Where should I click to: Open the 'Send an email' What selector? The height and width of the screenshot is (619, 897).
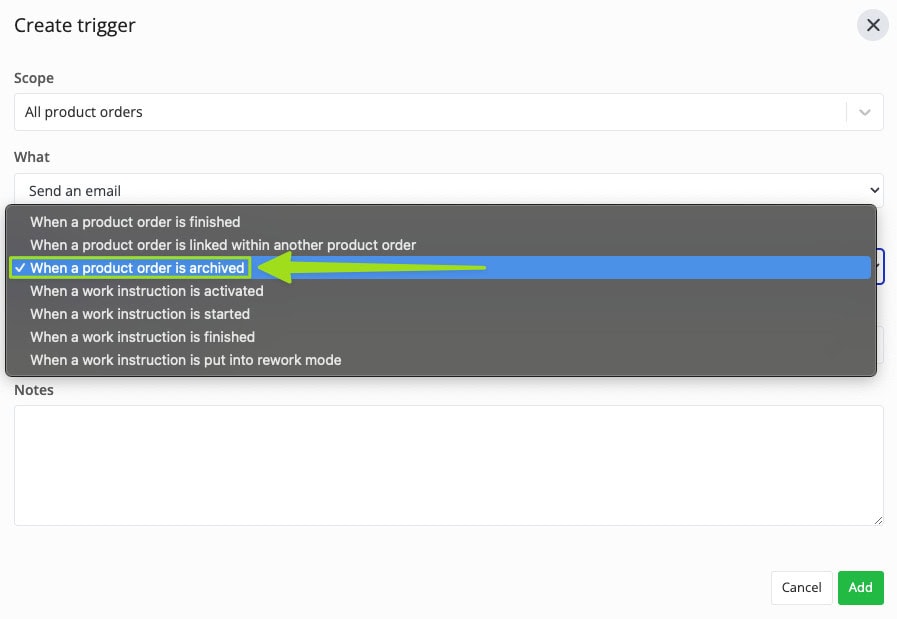click(448, 191)
